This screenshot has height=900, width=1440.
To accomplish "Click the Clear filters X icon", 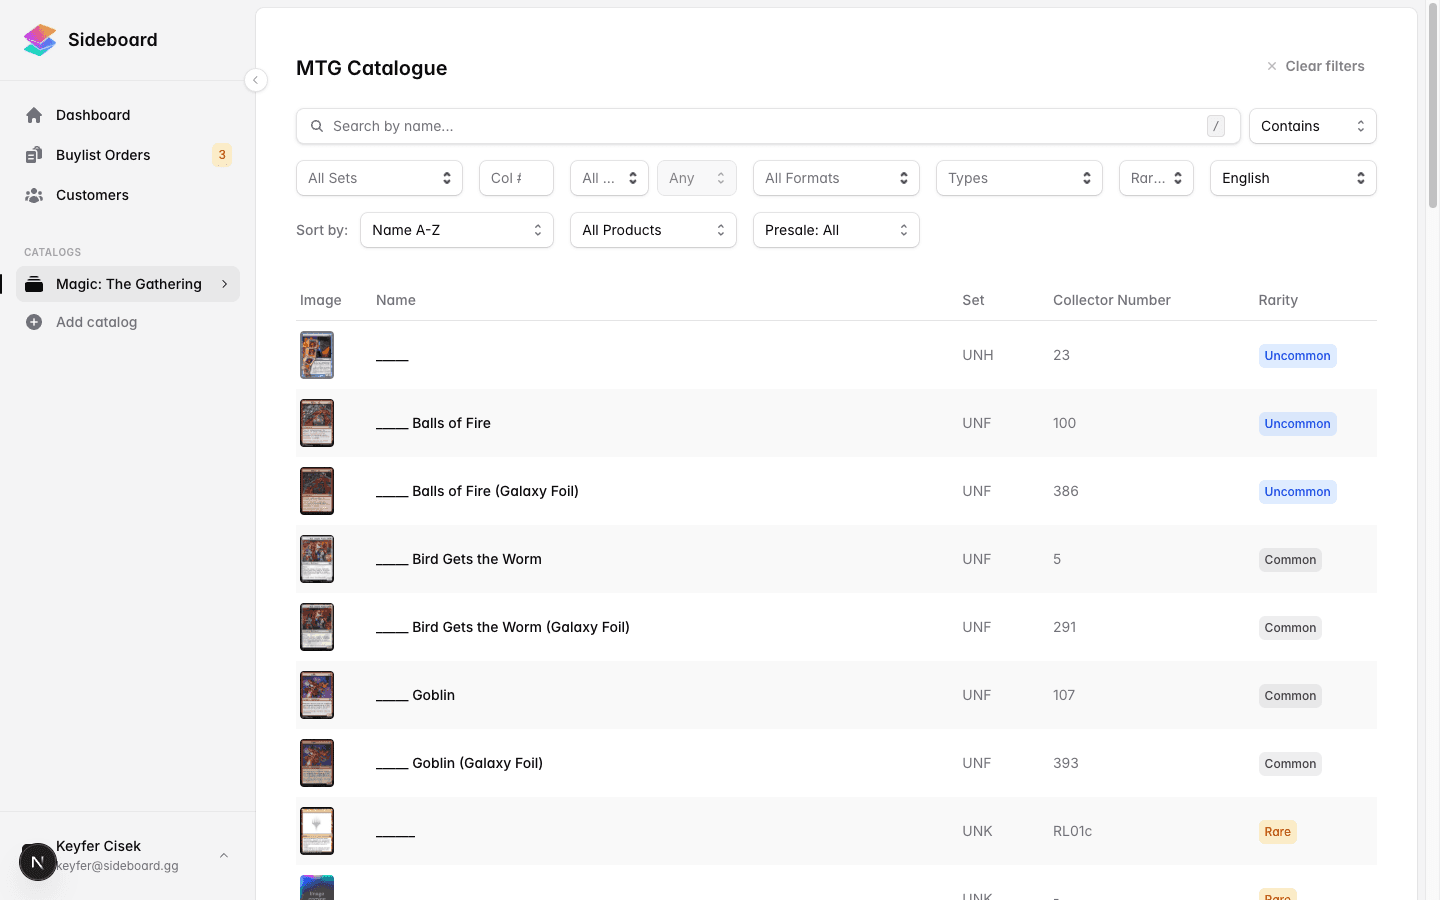I will (1272, 66).
